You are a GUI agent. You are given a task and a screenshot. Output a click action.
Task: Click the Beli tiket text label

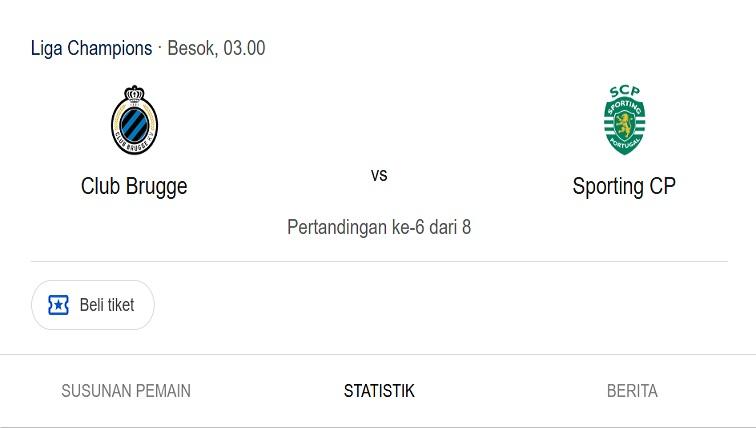pos(107,305)
